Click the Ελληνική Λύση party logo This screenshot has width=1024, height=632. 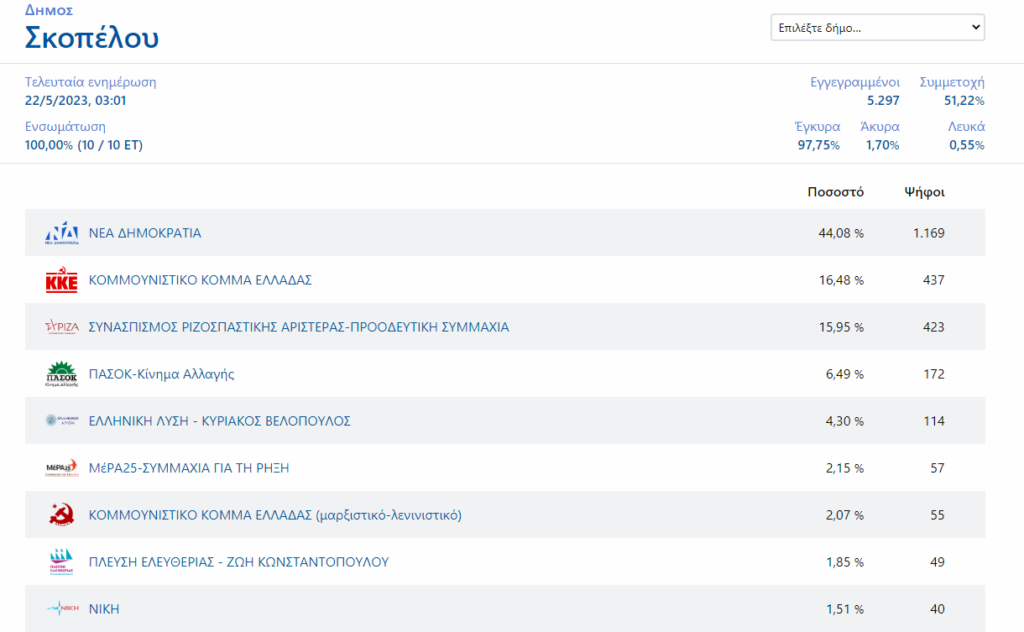coord(61,421)
